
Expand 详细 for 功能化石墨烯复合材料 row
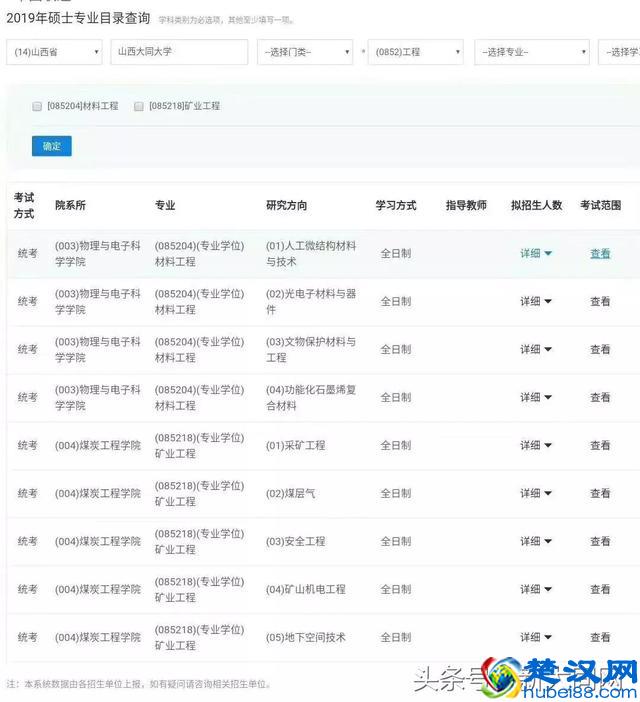click(536, 397)
